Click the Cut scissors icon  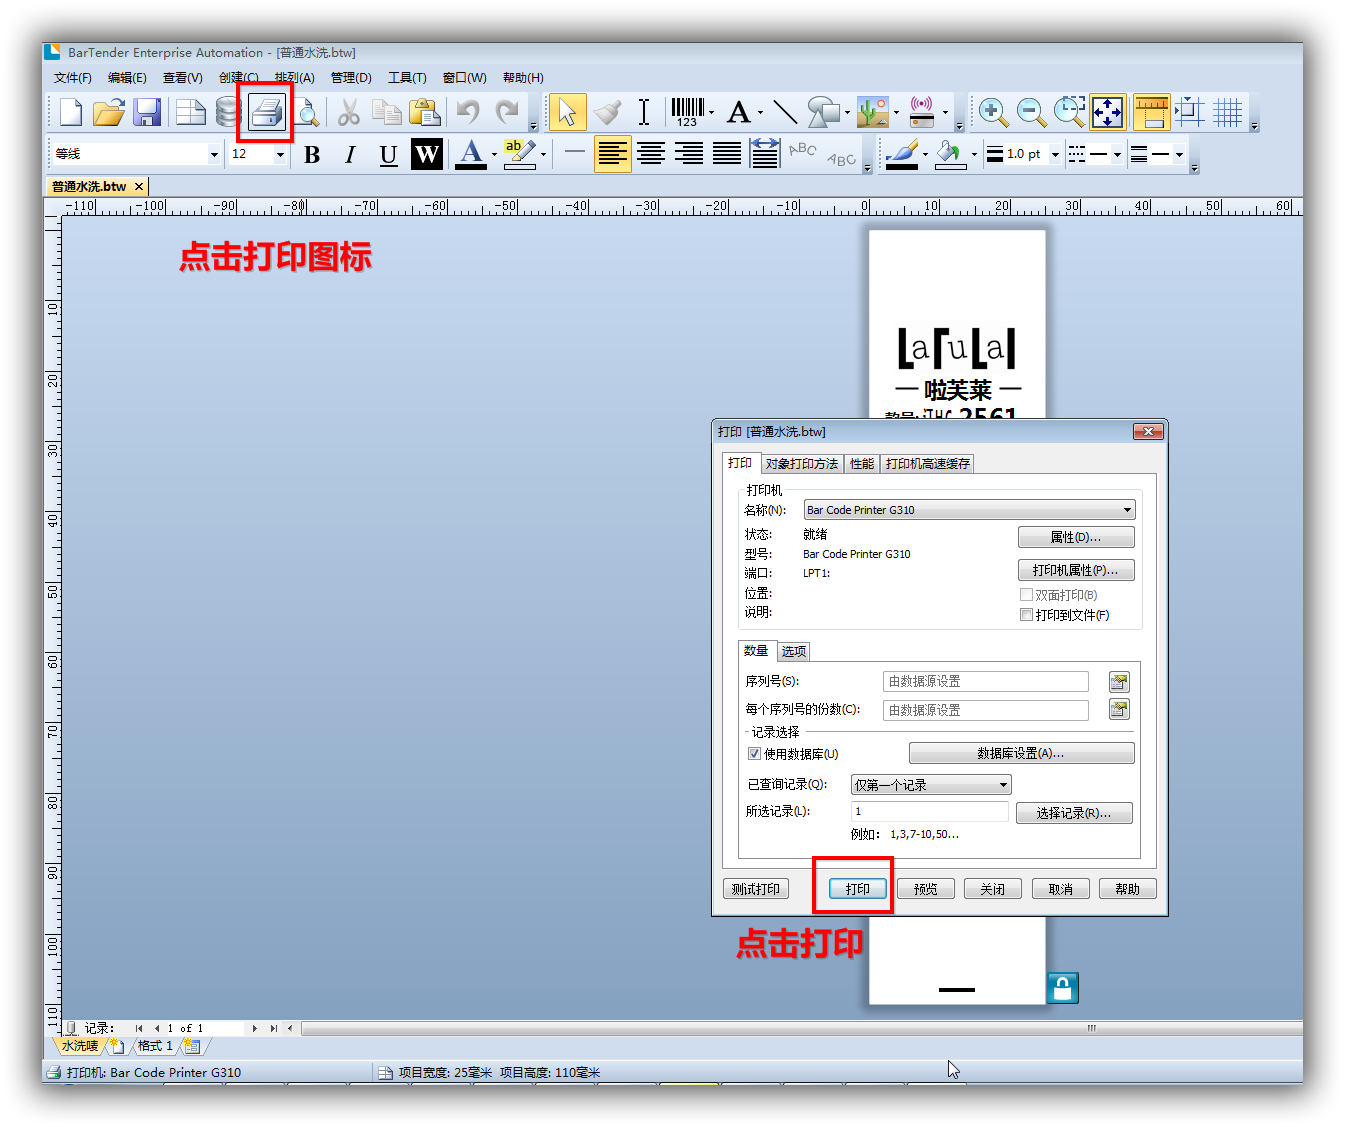coord(348,112)
